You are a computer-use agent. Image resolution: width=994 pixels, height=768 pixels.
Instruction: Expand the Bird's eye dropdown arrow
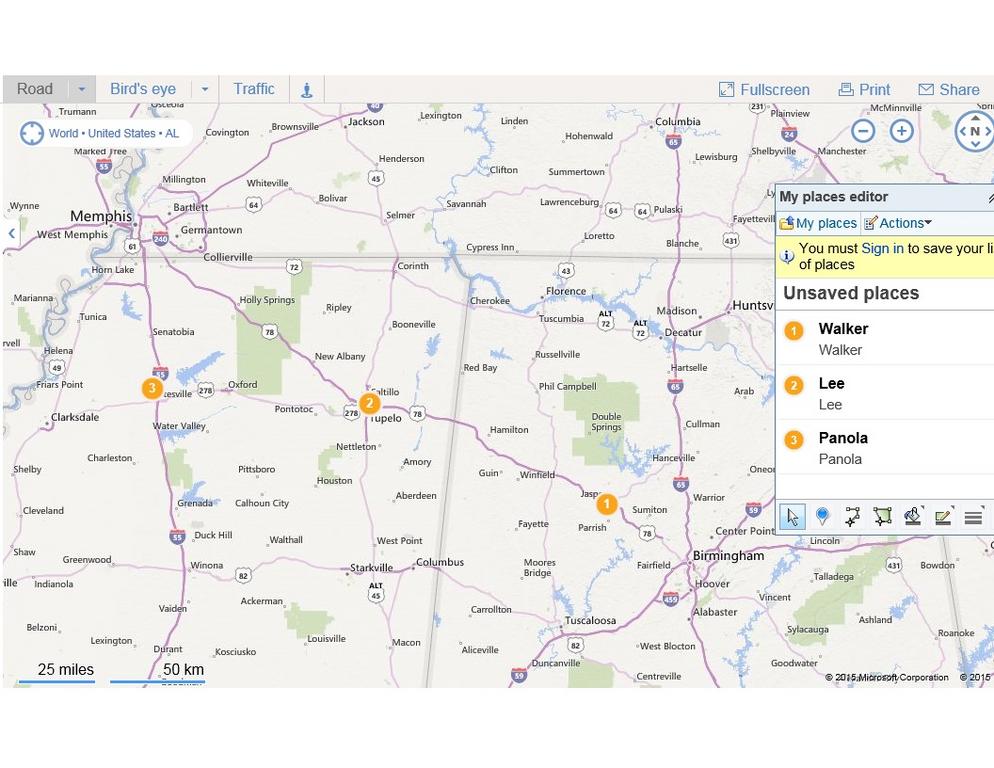(205, 89)
